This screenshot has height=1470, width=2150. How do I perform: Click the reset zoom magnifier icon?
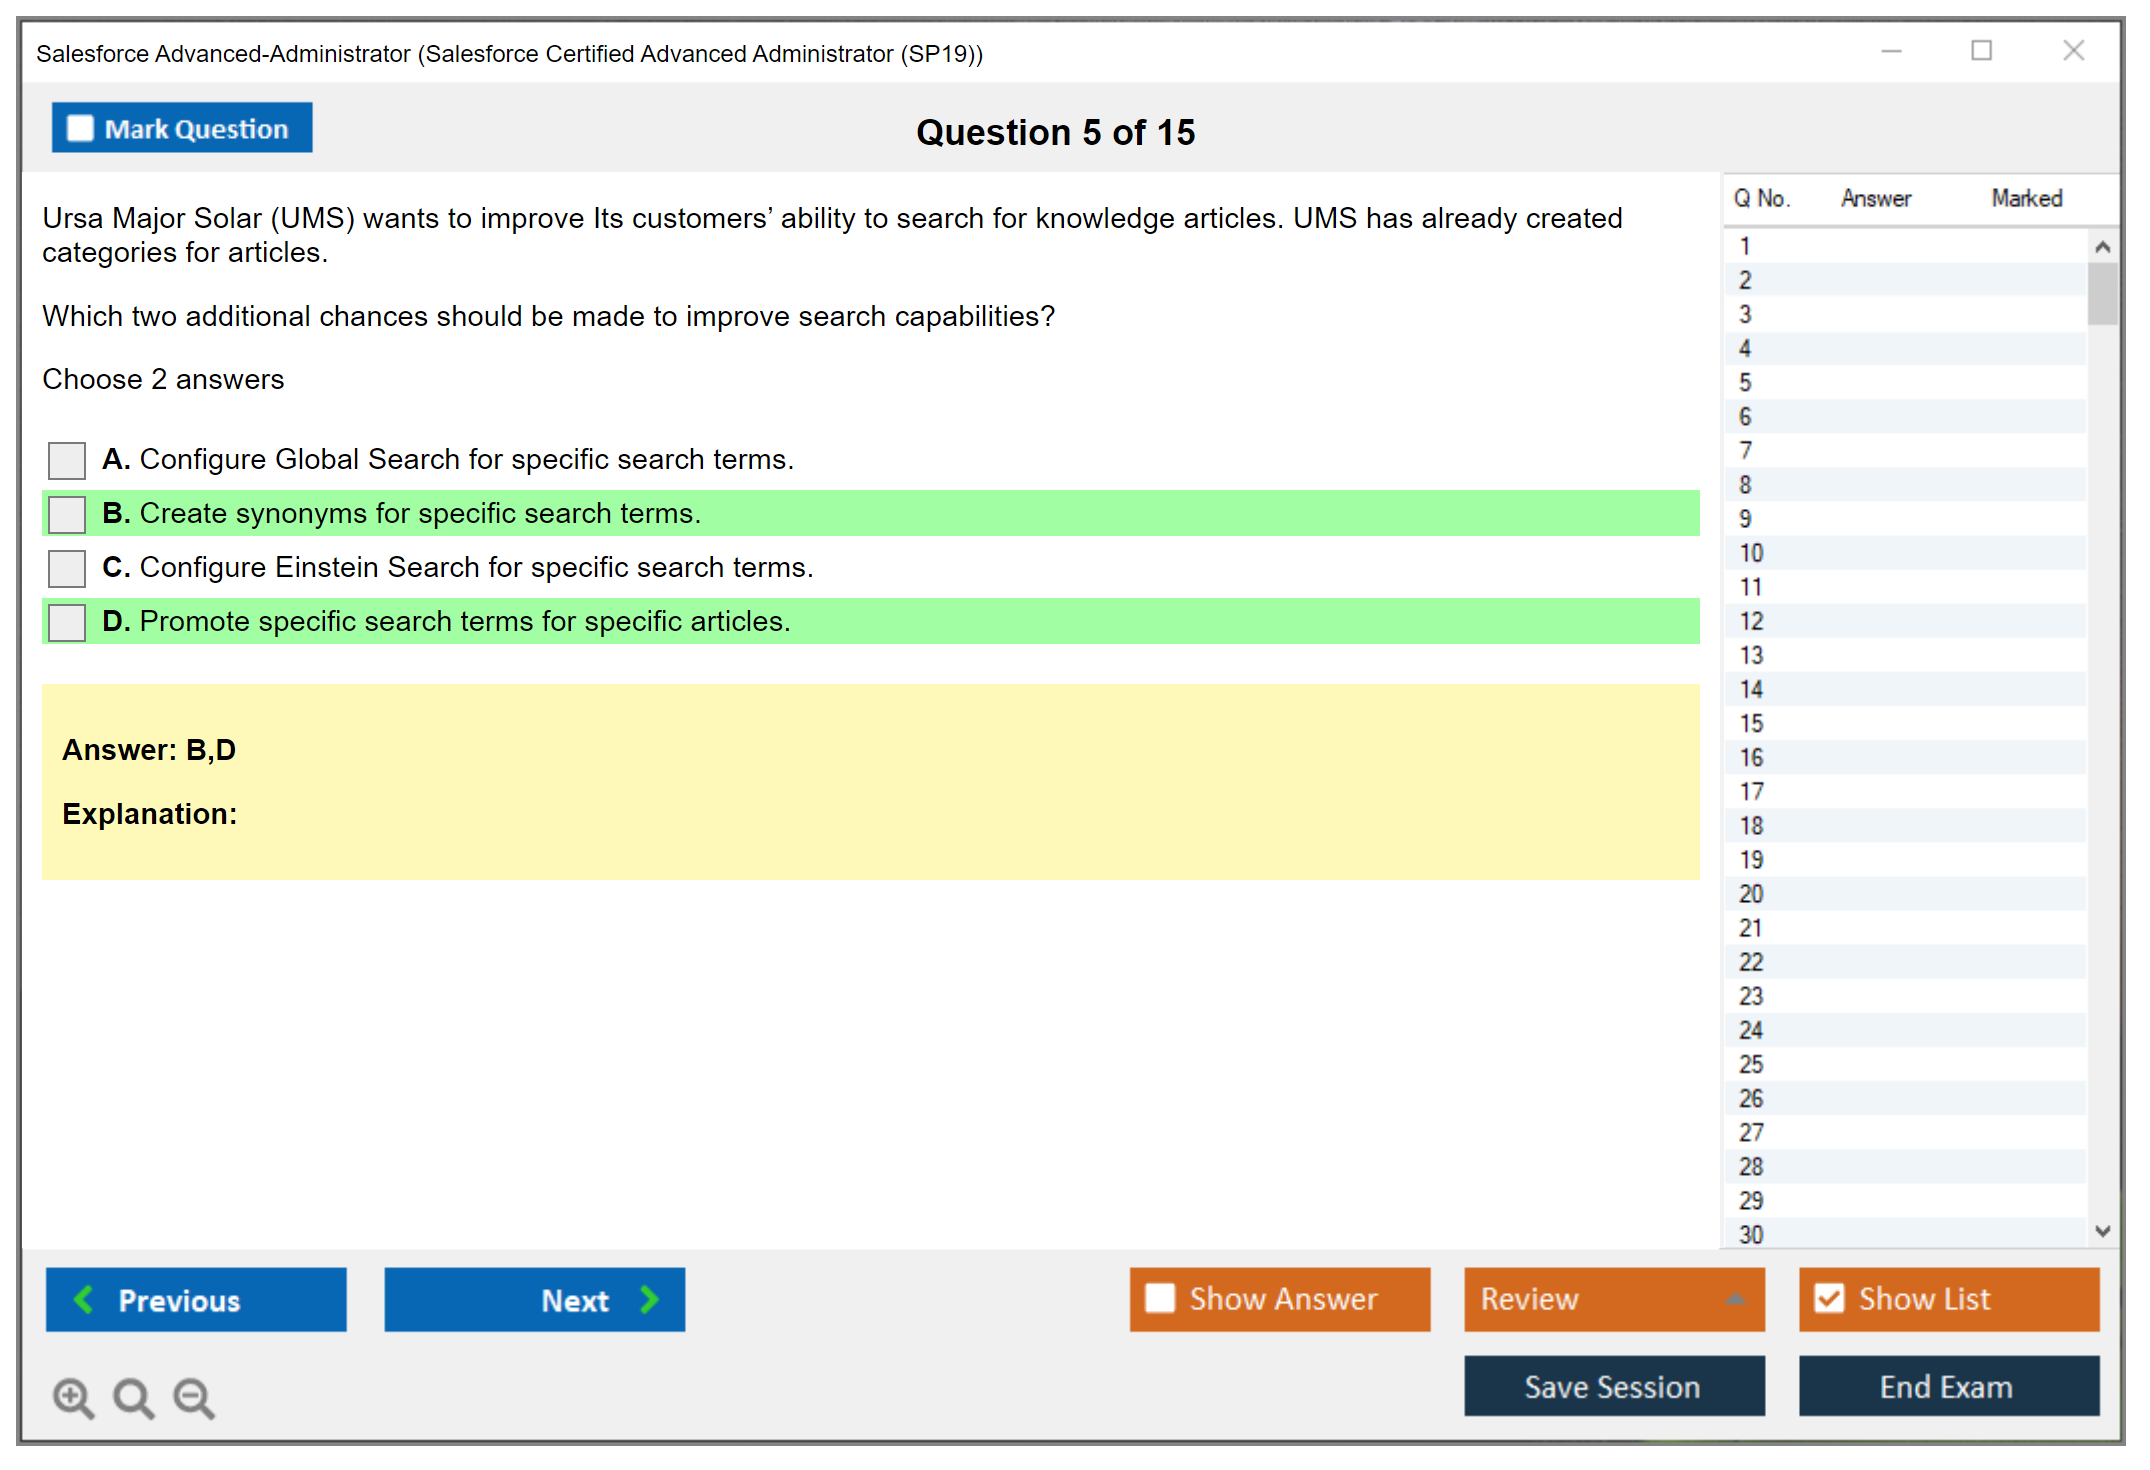(133, 1397)
